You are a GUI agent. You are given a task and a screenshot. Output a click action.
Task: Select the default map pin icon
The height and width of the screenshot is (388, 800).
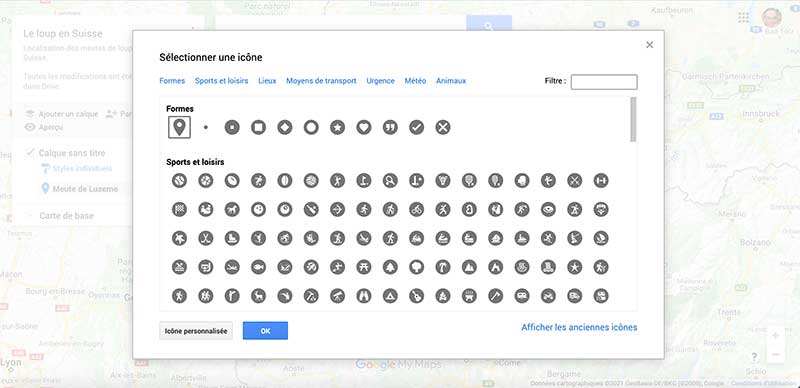179,127
